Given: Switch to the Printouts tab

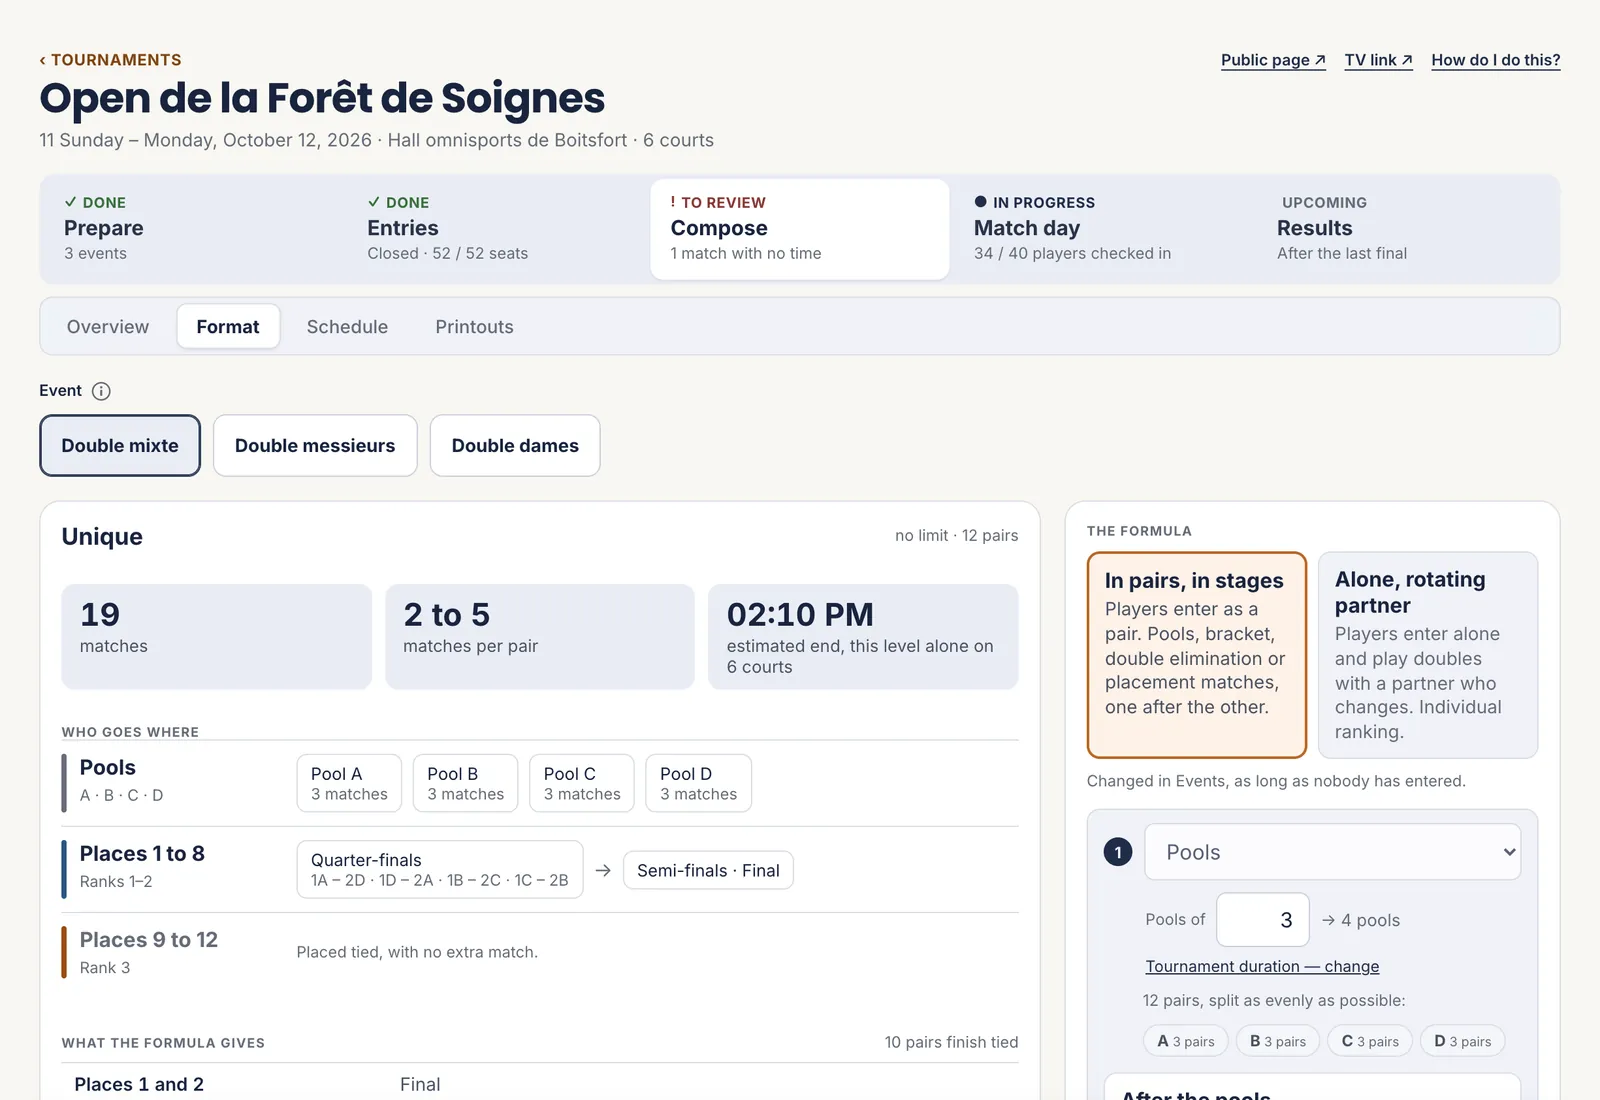Looking at the screenshot, I should click(474, 327).
